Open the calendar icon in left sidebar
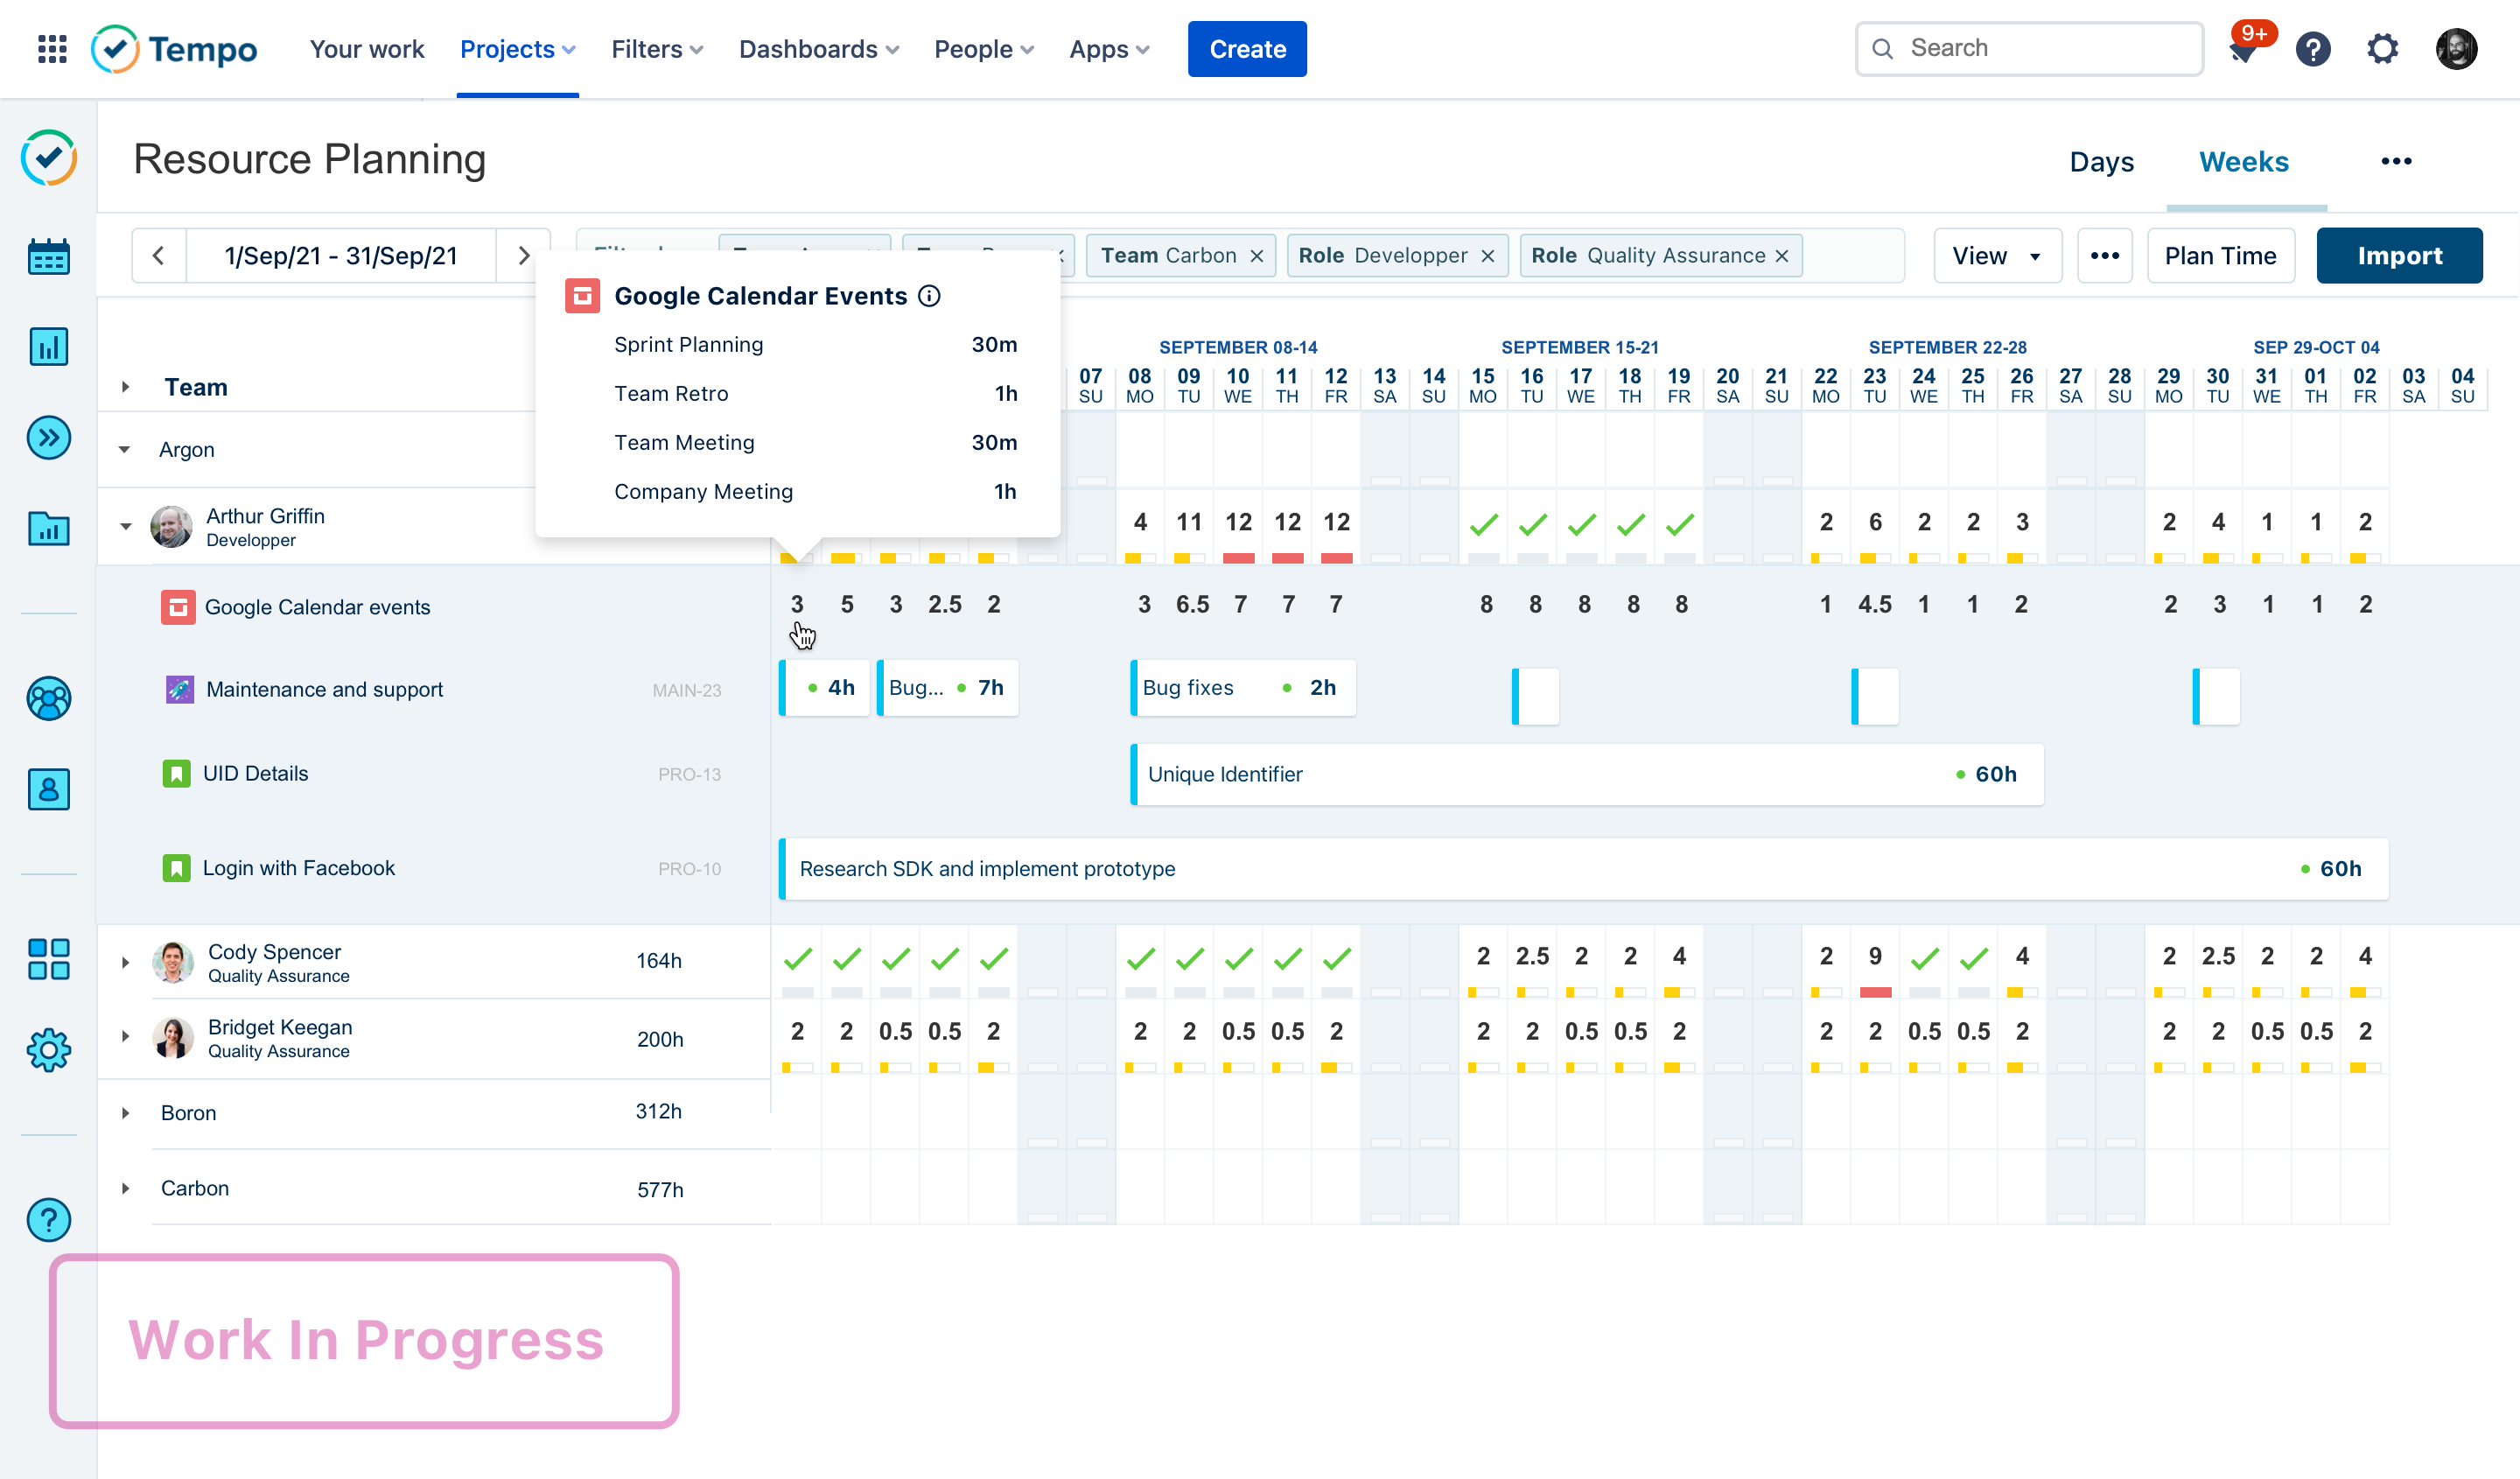The width and height of the screenshot is (2520, 1479). tap(48, 257)
